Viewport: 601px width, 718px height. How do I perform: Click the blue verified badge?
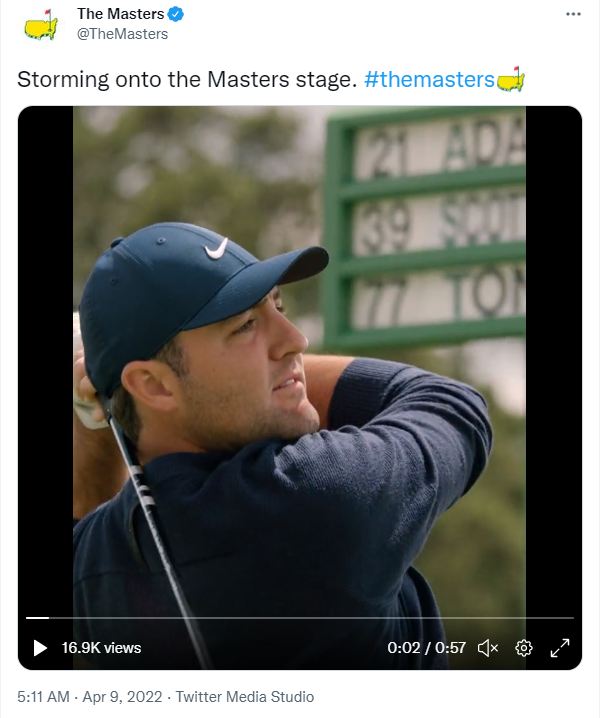(177, 14)
